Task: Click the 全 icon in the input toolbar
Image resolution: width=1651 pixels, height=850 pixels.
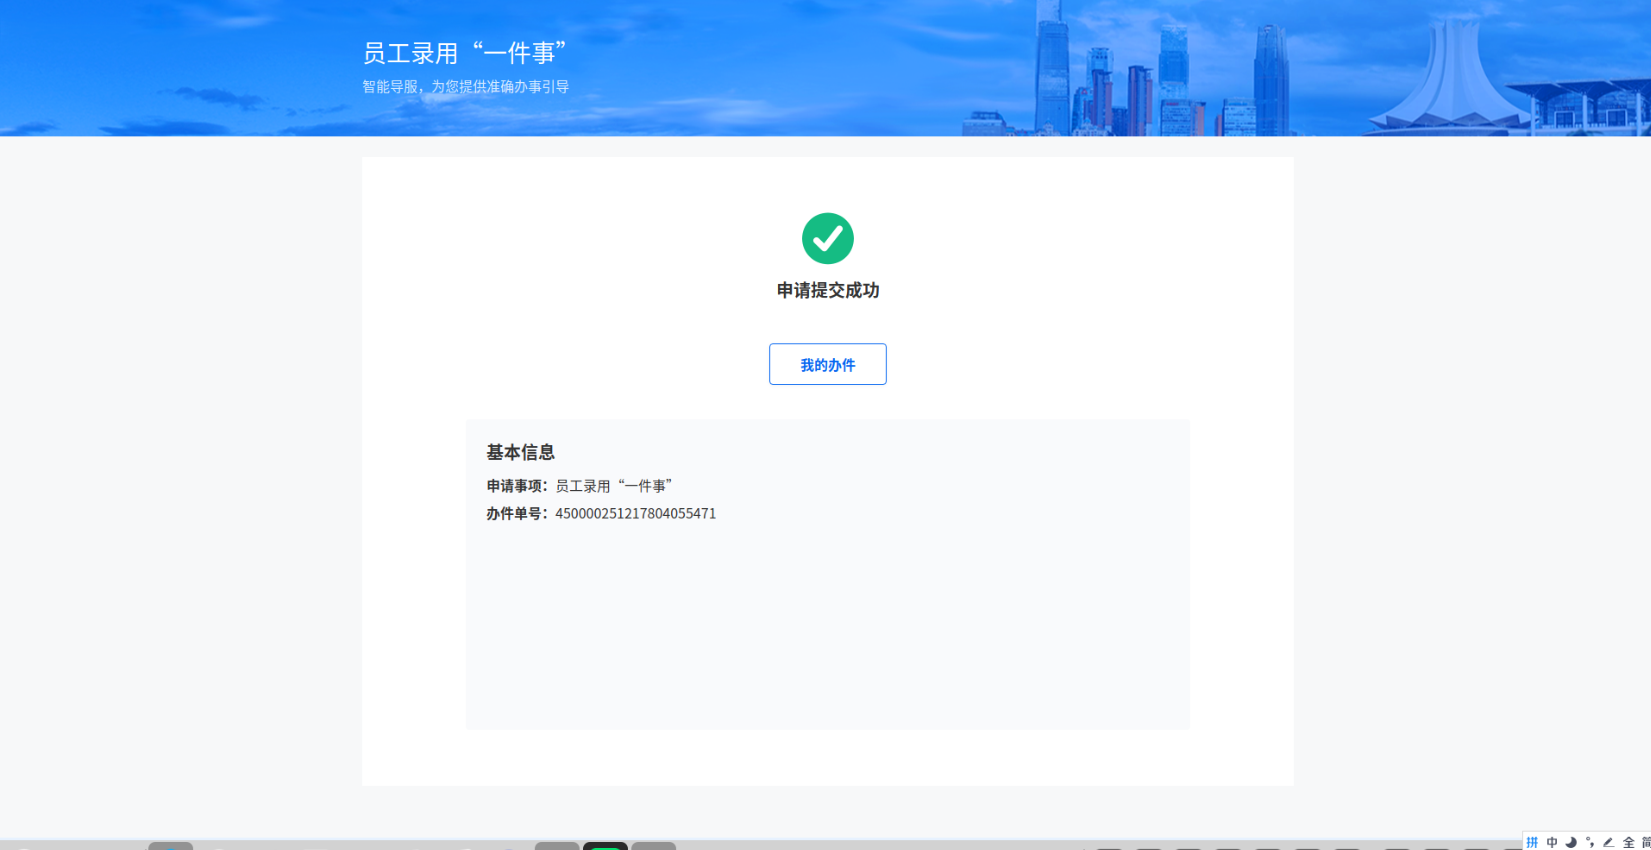Action: click(1628, 842)
